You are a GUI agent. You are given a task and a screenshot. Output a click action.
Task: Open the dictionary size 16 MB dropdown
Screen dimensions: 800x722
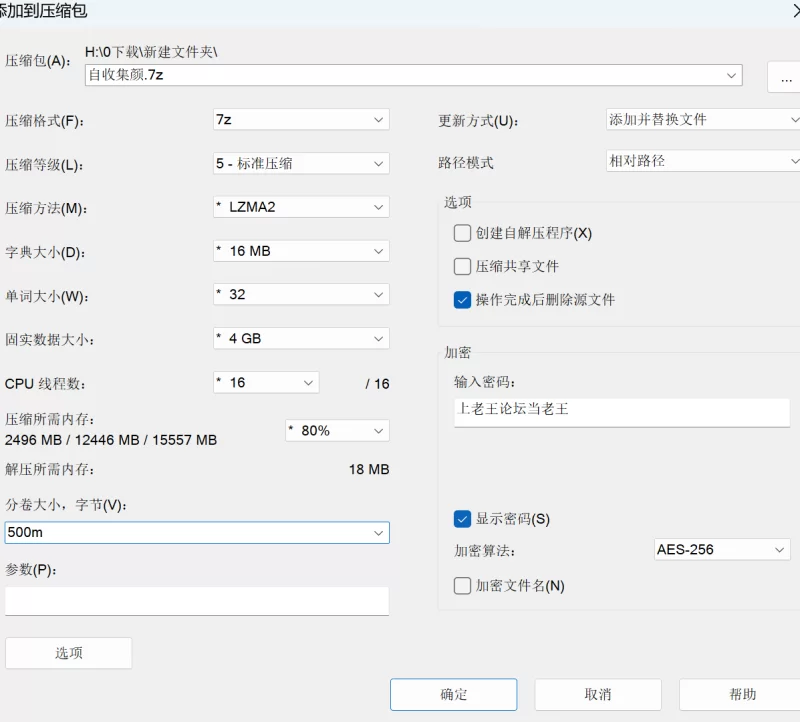pos(301,251)
